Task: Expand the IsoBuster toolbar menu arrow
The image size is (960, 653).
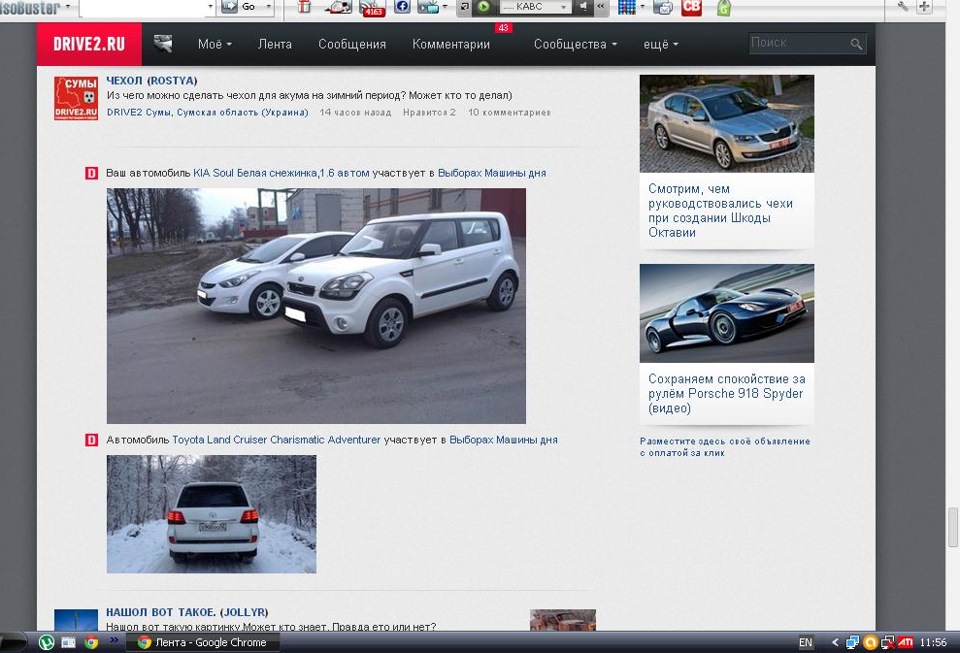Action: 67,7
